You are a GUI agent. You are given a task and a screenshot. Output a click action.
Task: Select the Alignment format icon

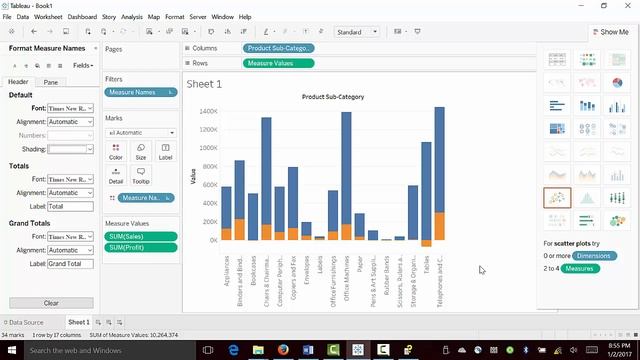[x=26, y=66]
